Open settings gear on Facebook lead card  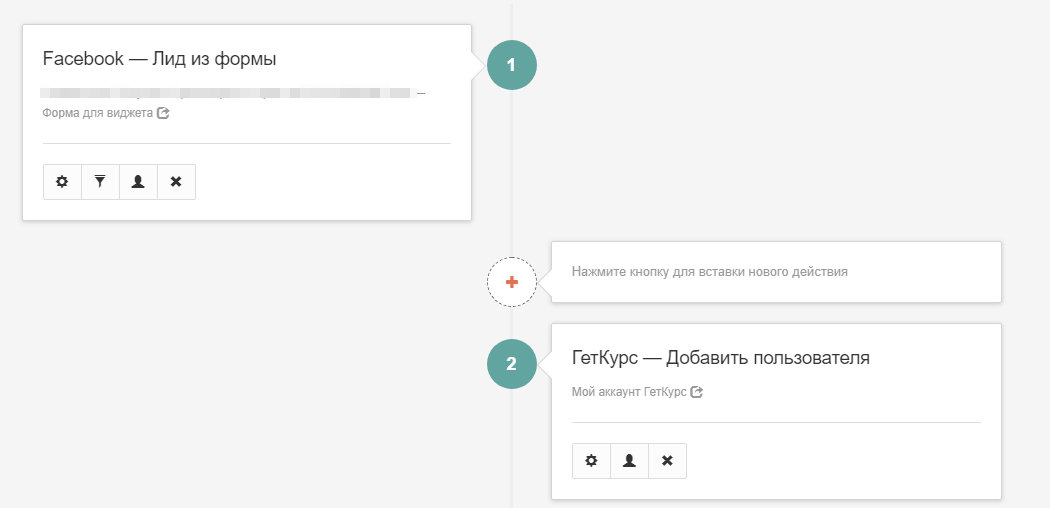point(62,182)
